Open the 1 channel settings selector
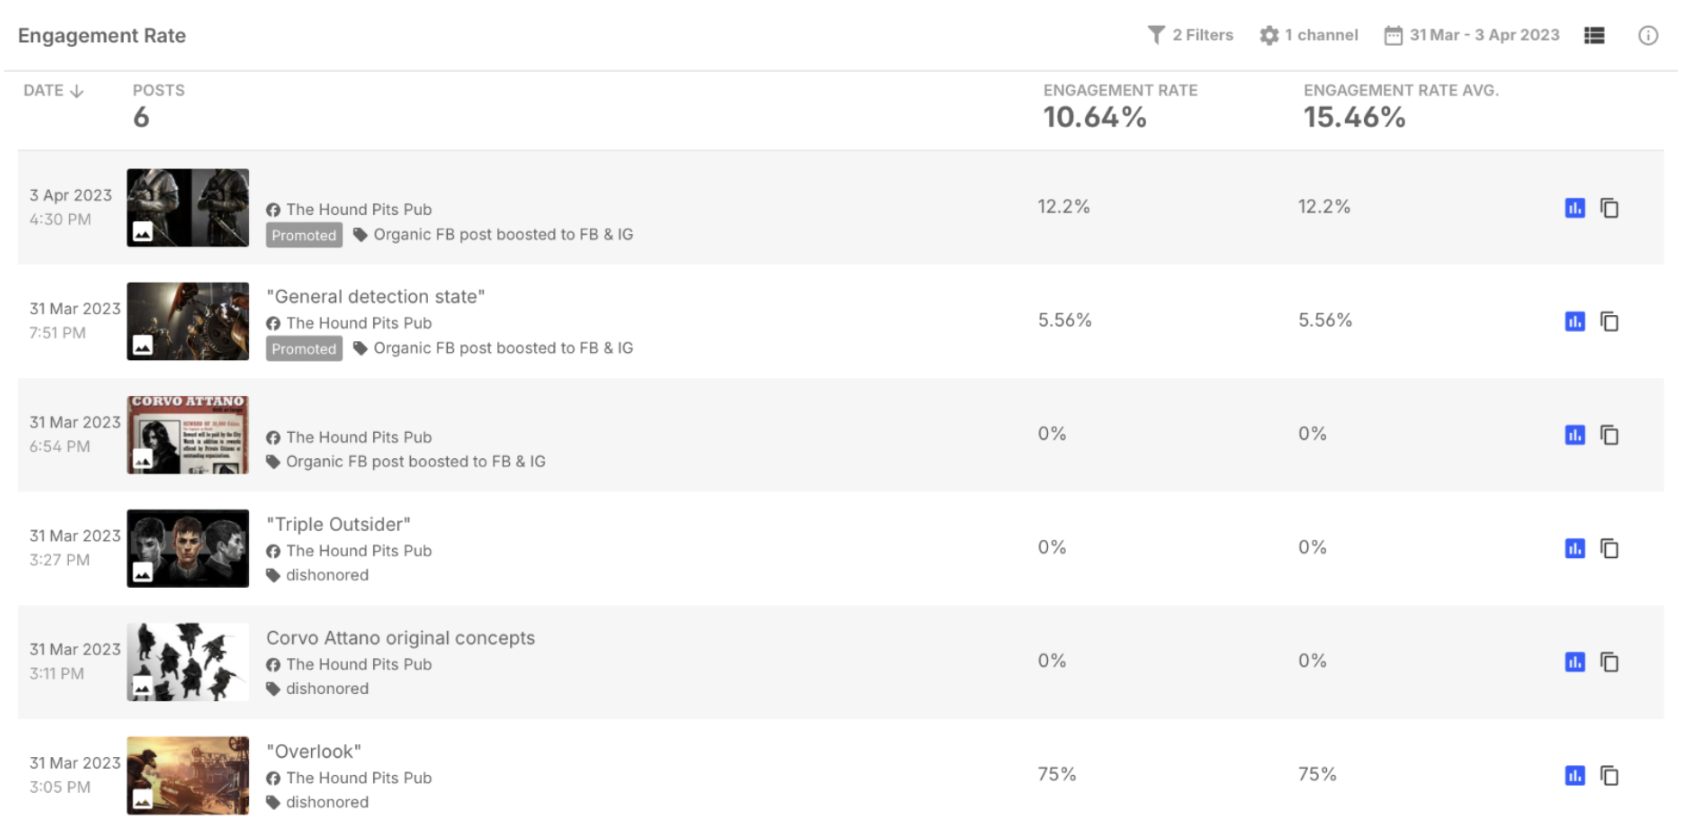The width and height of the screenshot is (1682, 822). (1308, 35)
